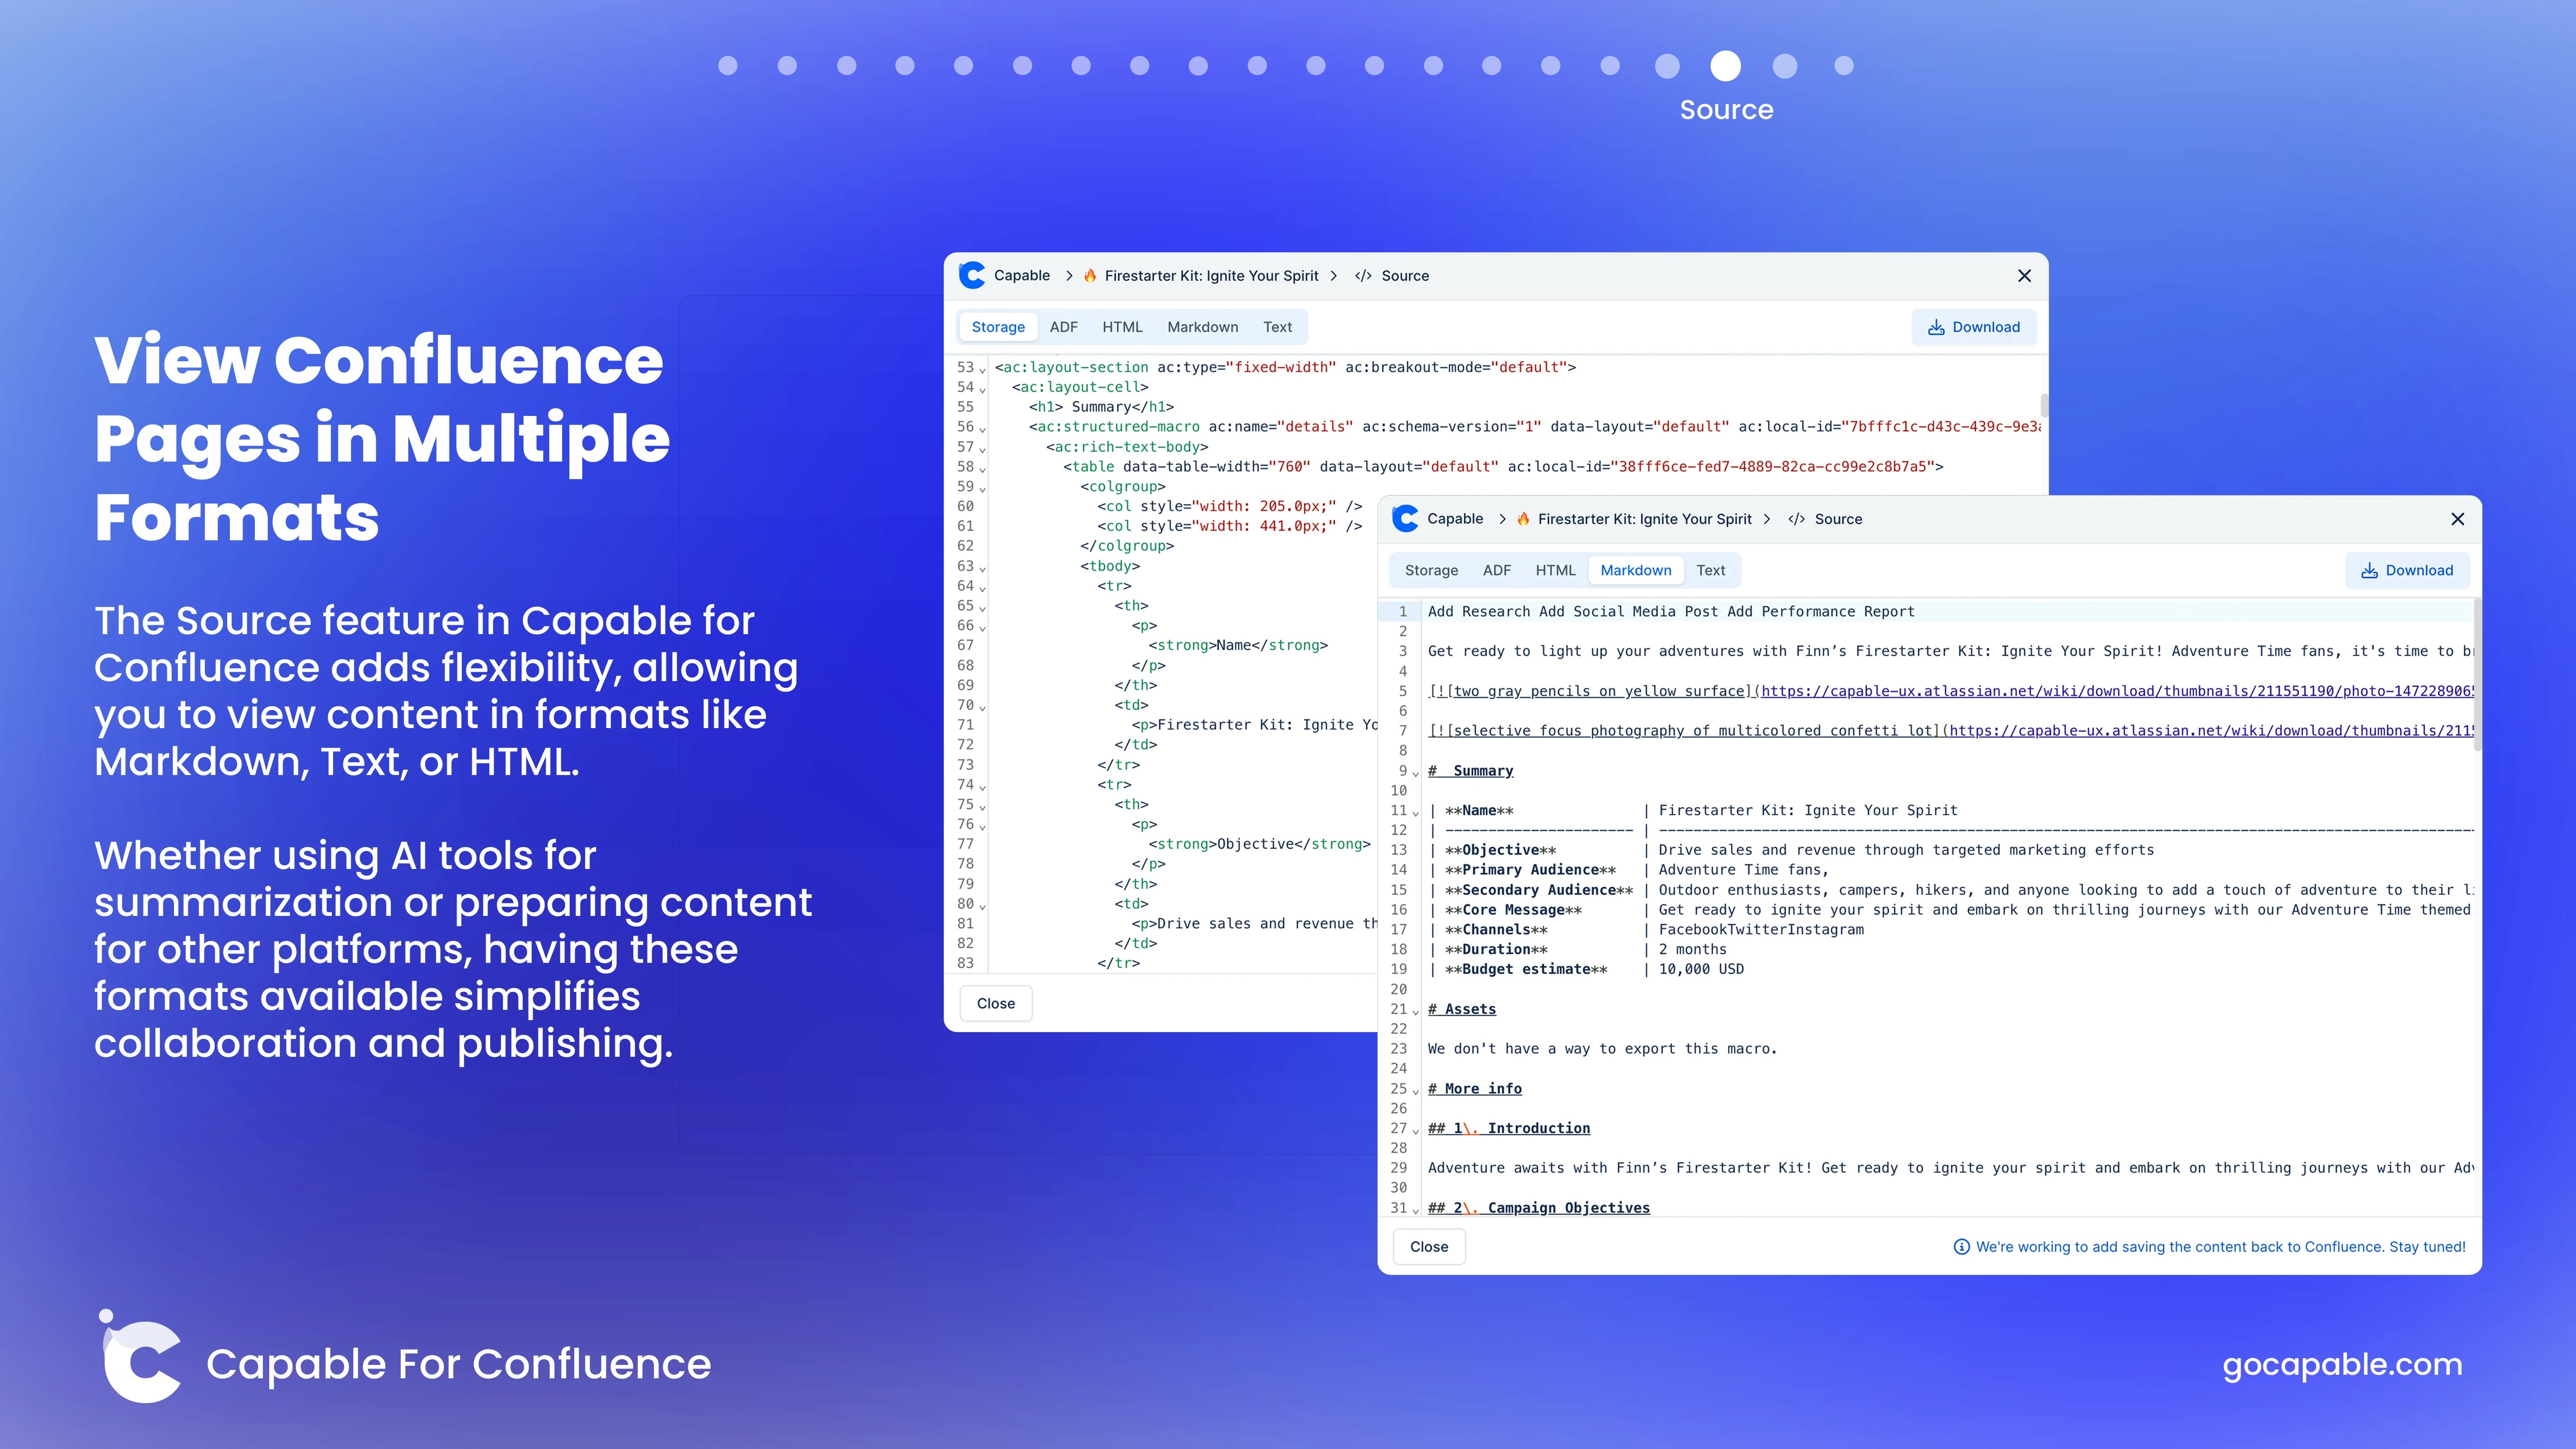Screen dimensions: 2576x1449
Task: Download storage format from the back window
Action: [1973, 327]
